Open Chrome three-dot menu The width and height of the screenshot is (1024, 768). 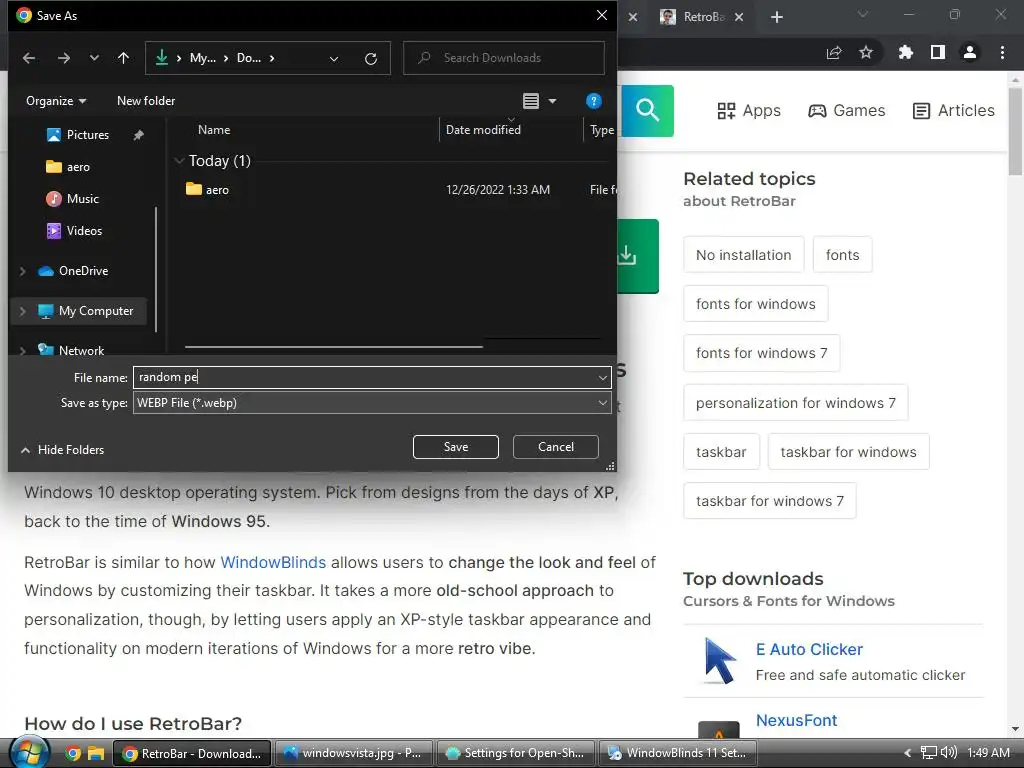tap(1002, 52)
